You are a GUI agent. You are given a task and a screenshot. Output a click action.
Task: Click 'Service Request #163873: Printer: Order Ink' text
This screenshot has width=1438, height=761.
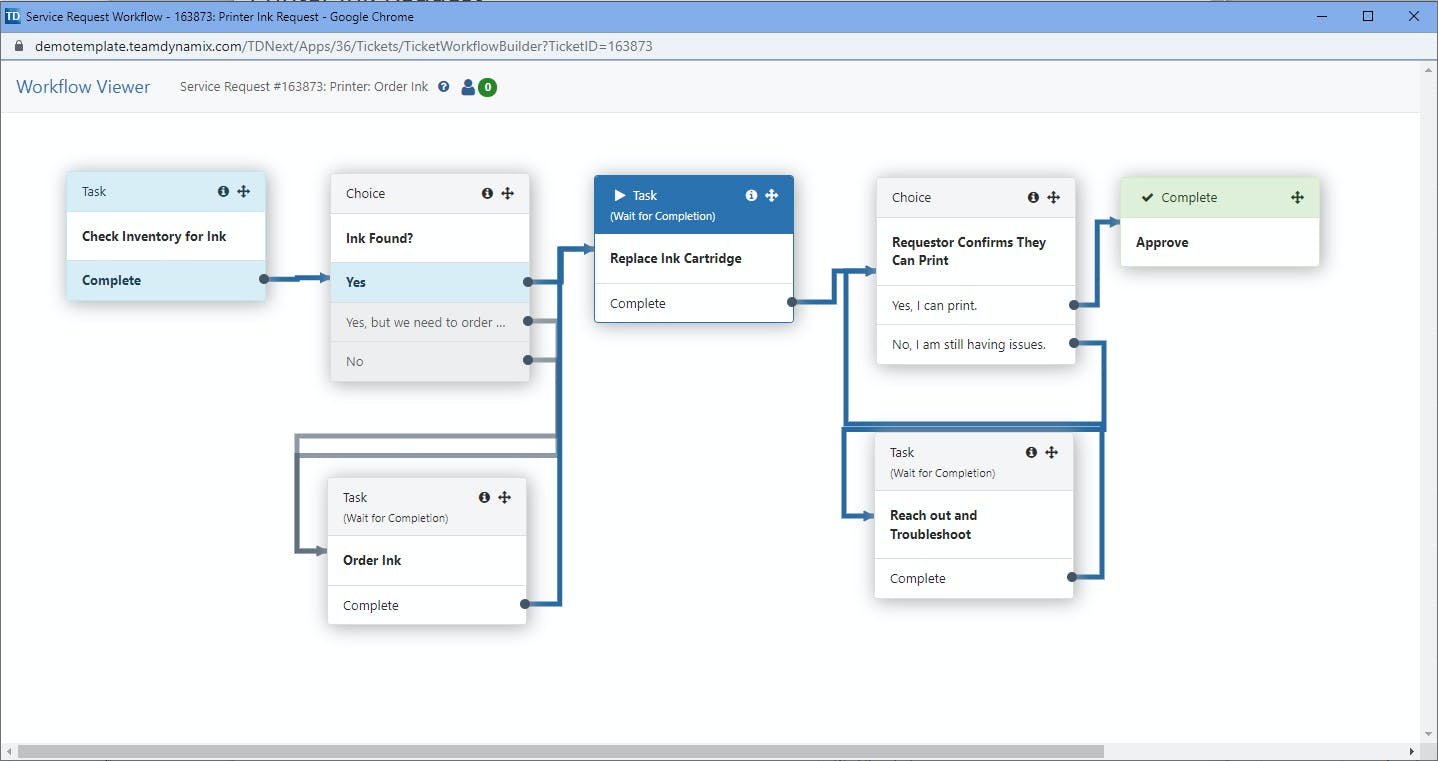304,87
